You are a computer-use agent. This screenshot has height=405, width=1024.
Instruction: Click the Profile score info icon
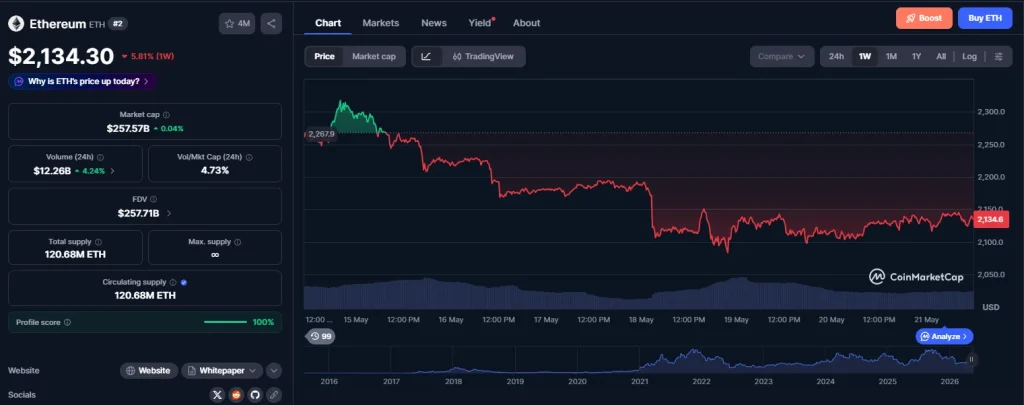point(68,322)
